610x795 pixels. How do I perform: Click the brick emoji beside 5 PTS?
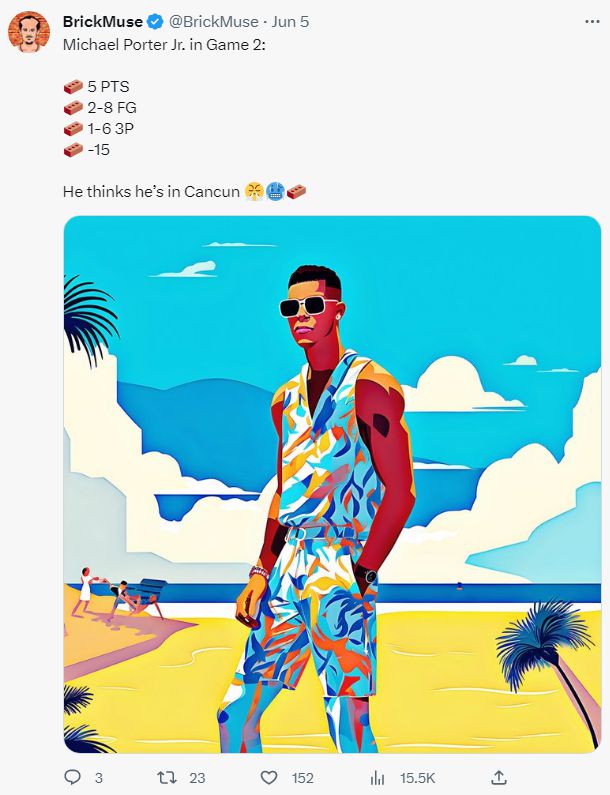74,87
